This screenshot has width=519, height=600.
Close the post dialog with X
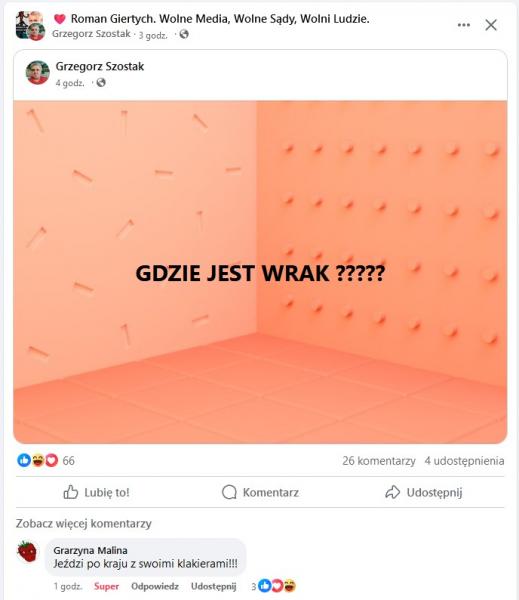[x=491, y=25]
